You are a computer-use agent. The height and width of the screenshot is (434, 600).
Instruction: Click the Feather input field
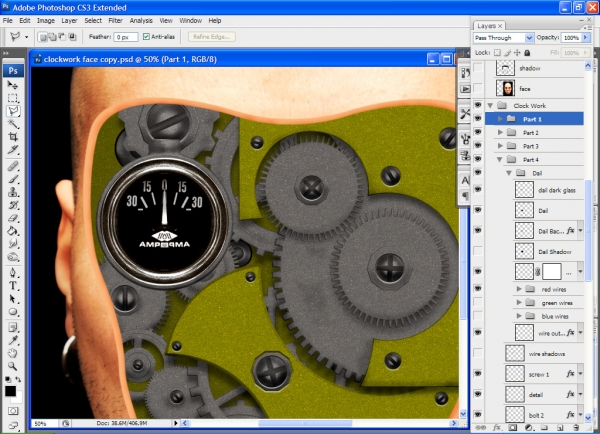126,37
